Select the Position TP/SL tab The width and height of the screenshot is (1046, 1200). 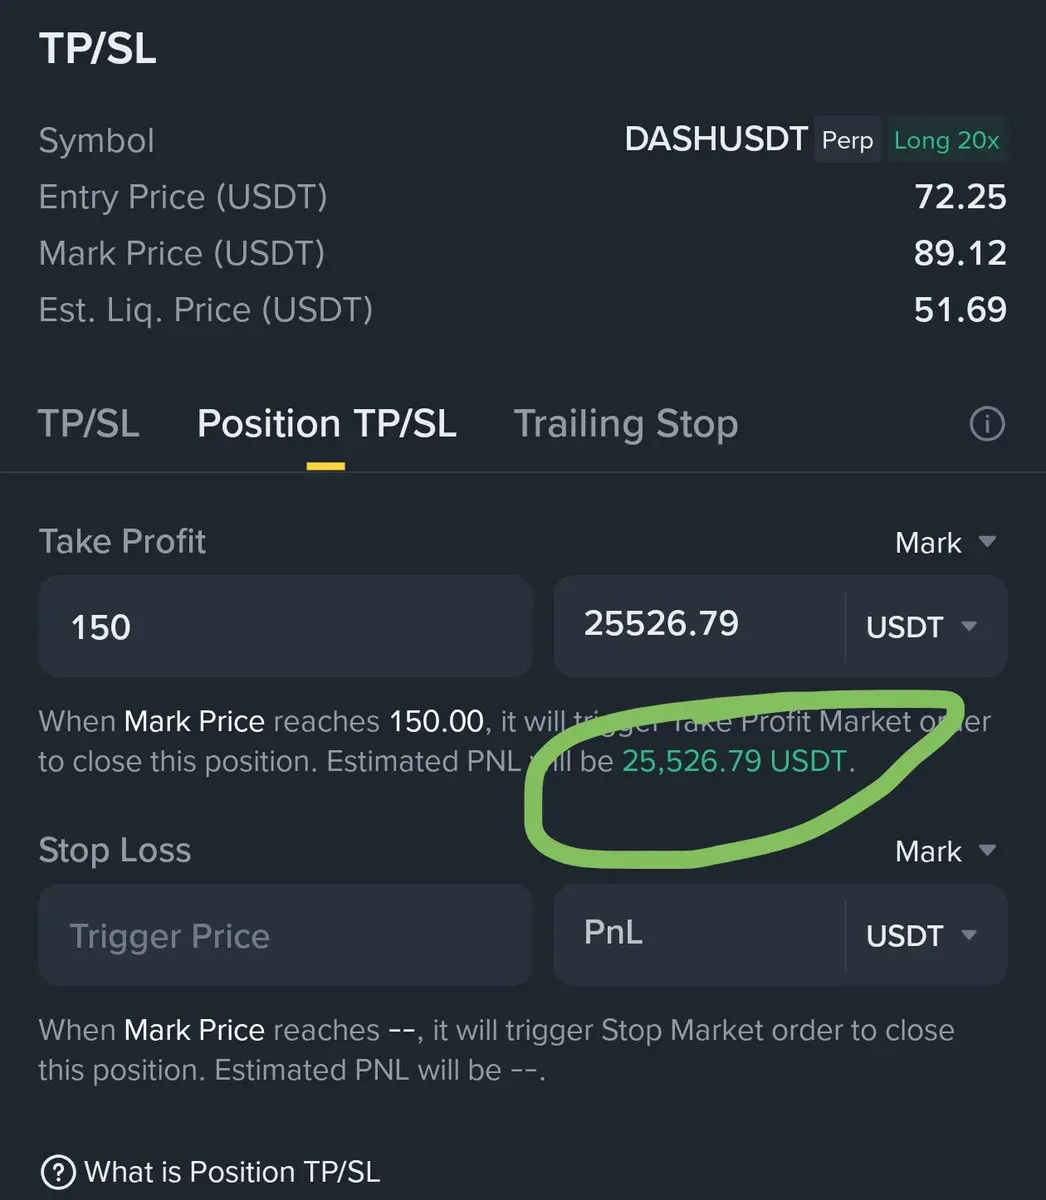(327, 424)
